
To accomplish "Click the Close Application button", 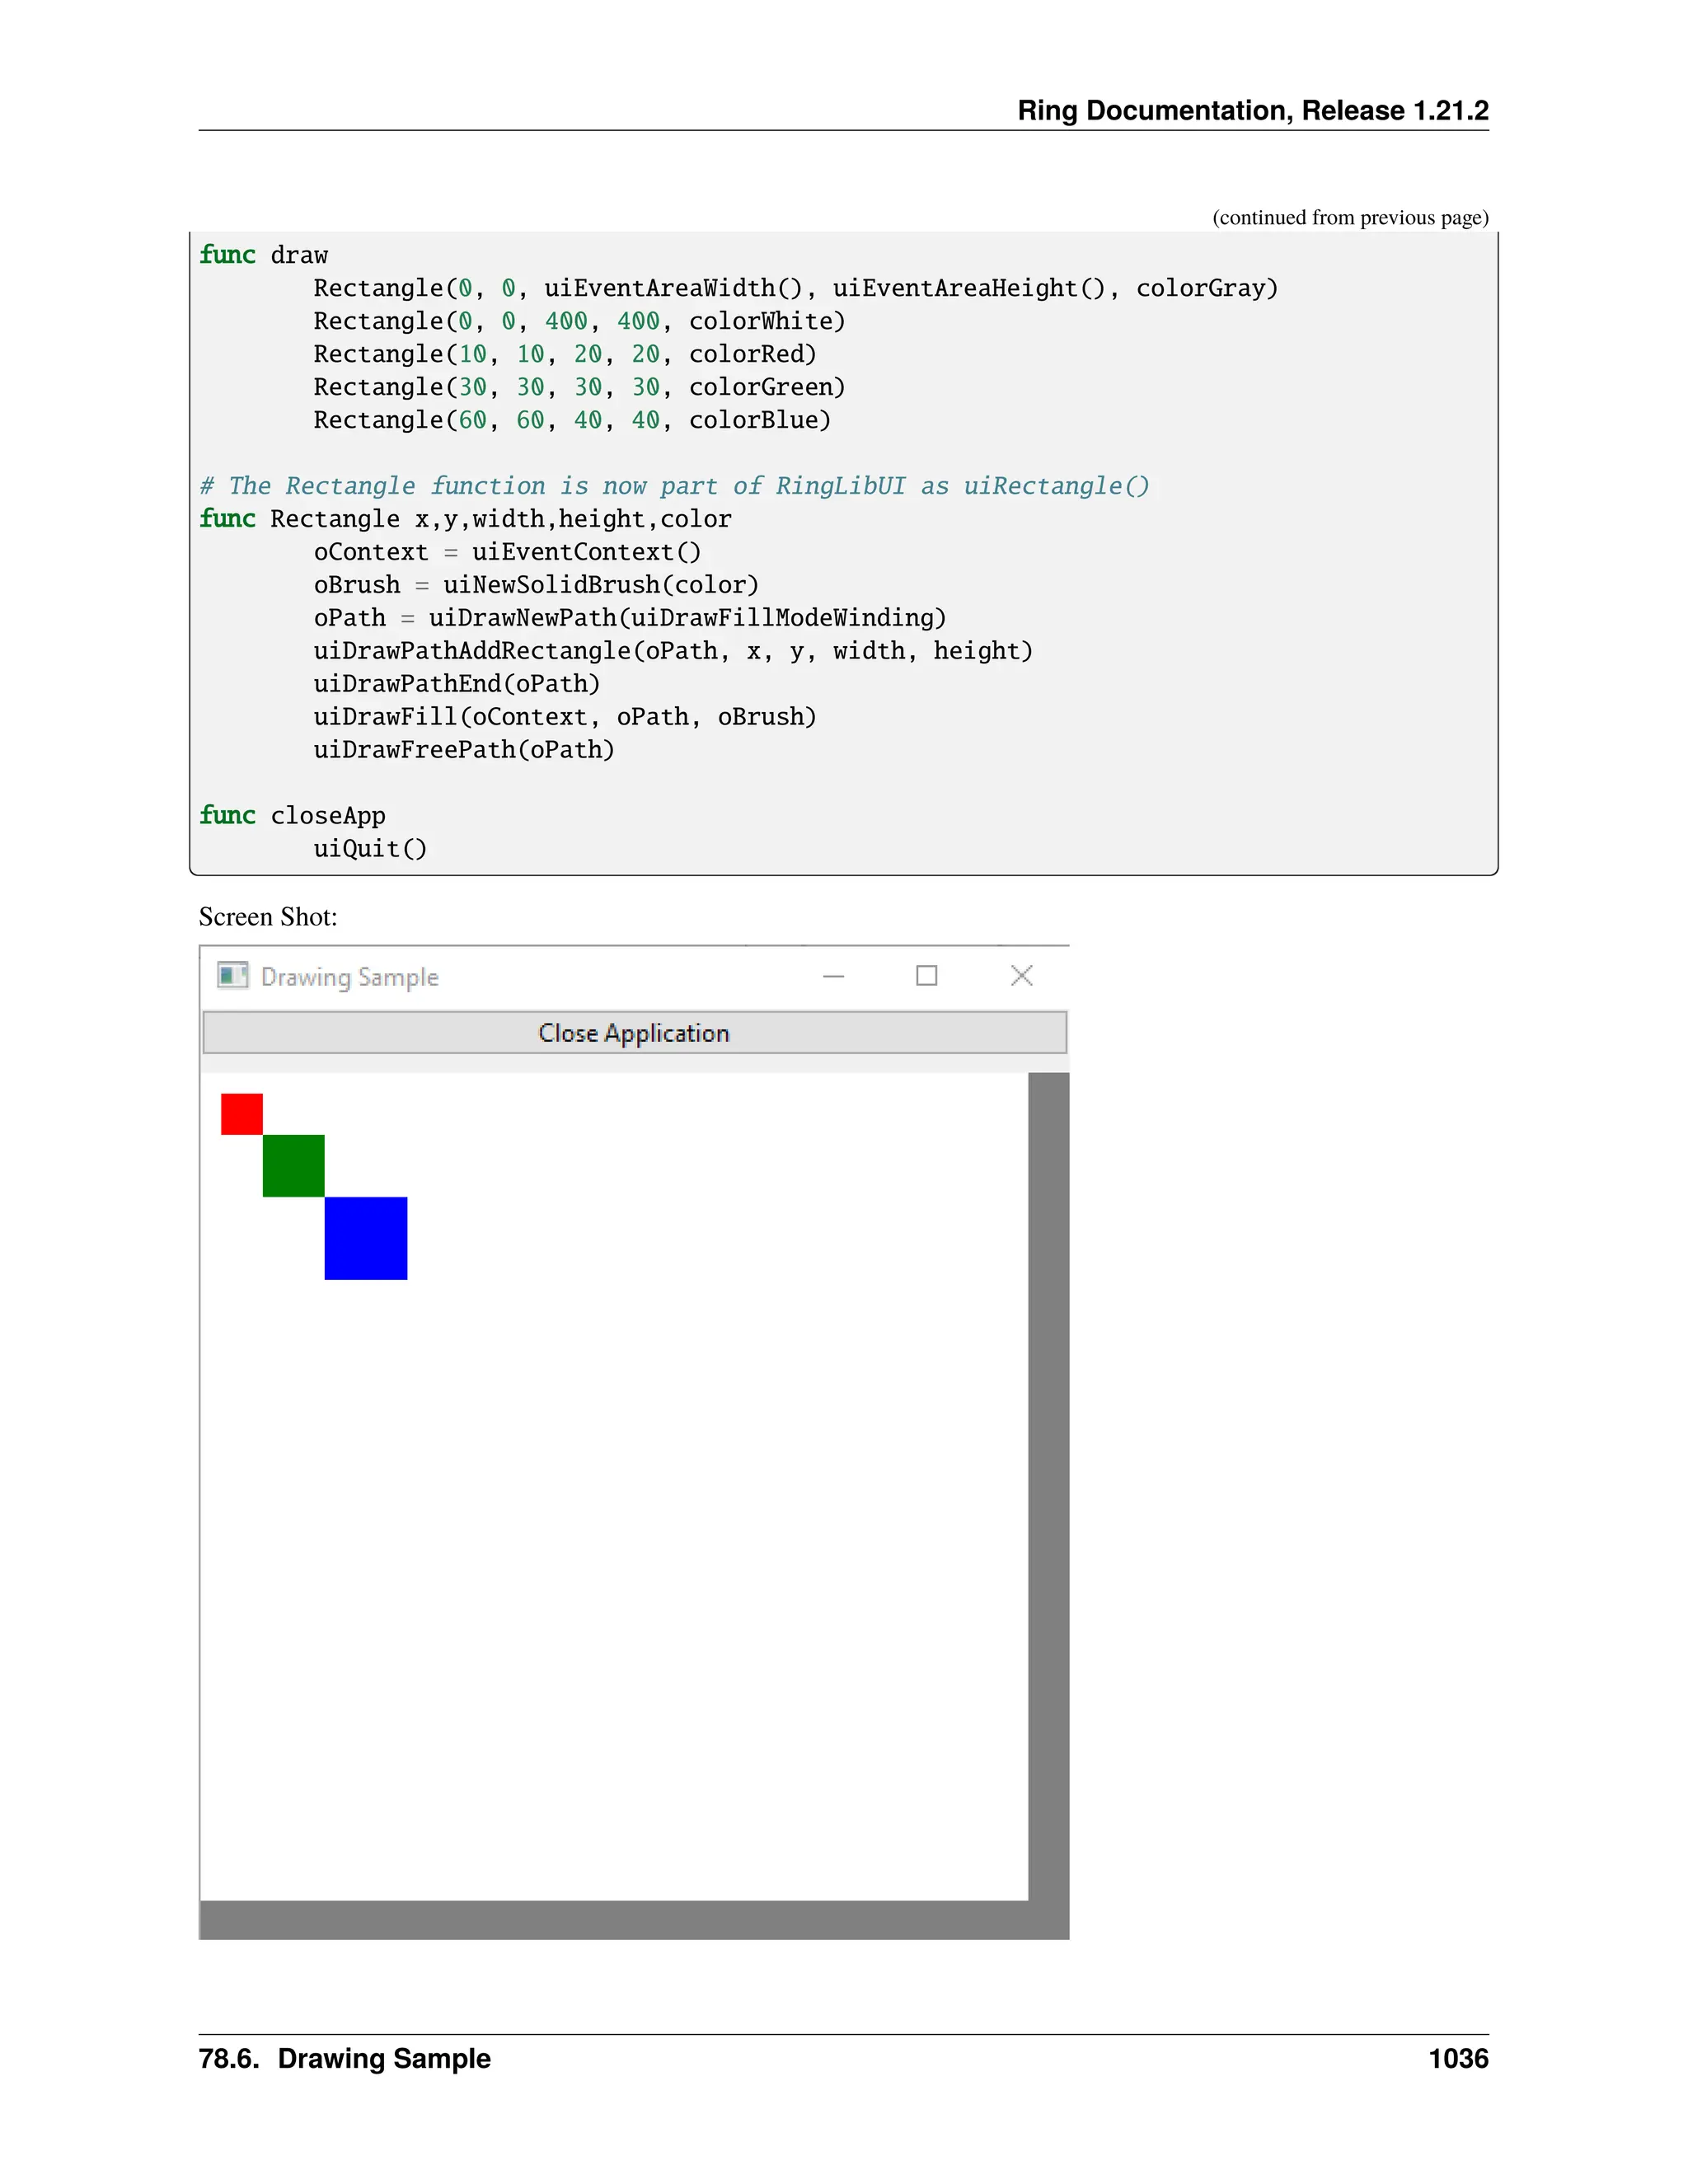I will pos(634,1032).
